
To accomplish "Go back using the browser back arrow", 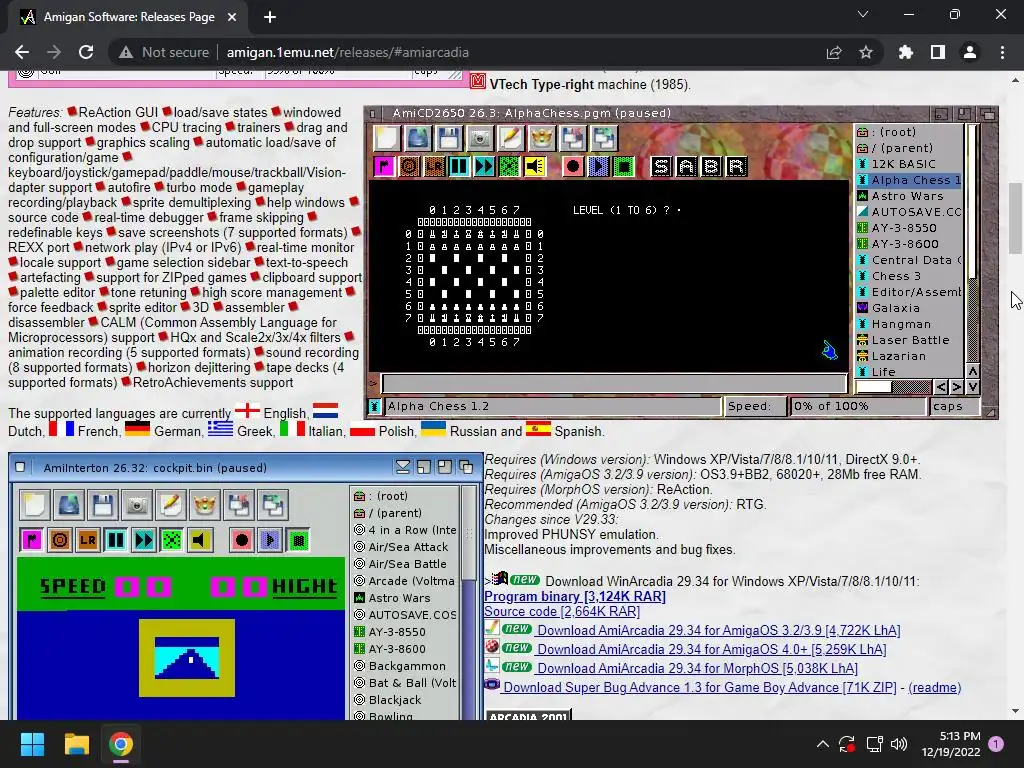I will tap(22, 52).
